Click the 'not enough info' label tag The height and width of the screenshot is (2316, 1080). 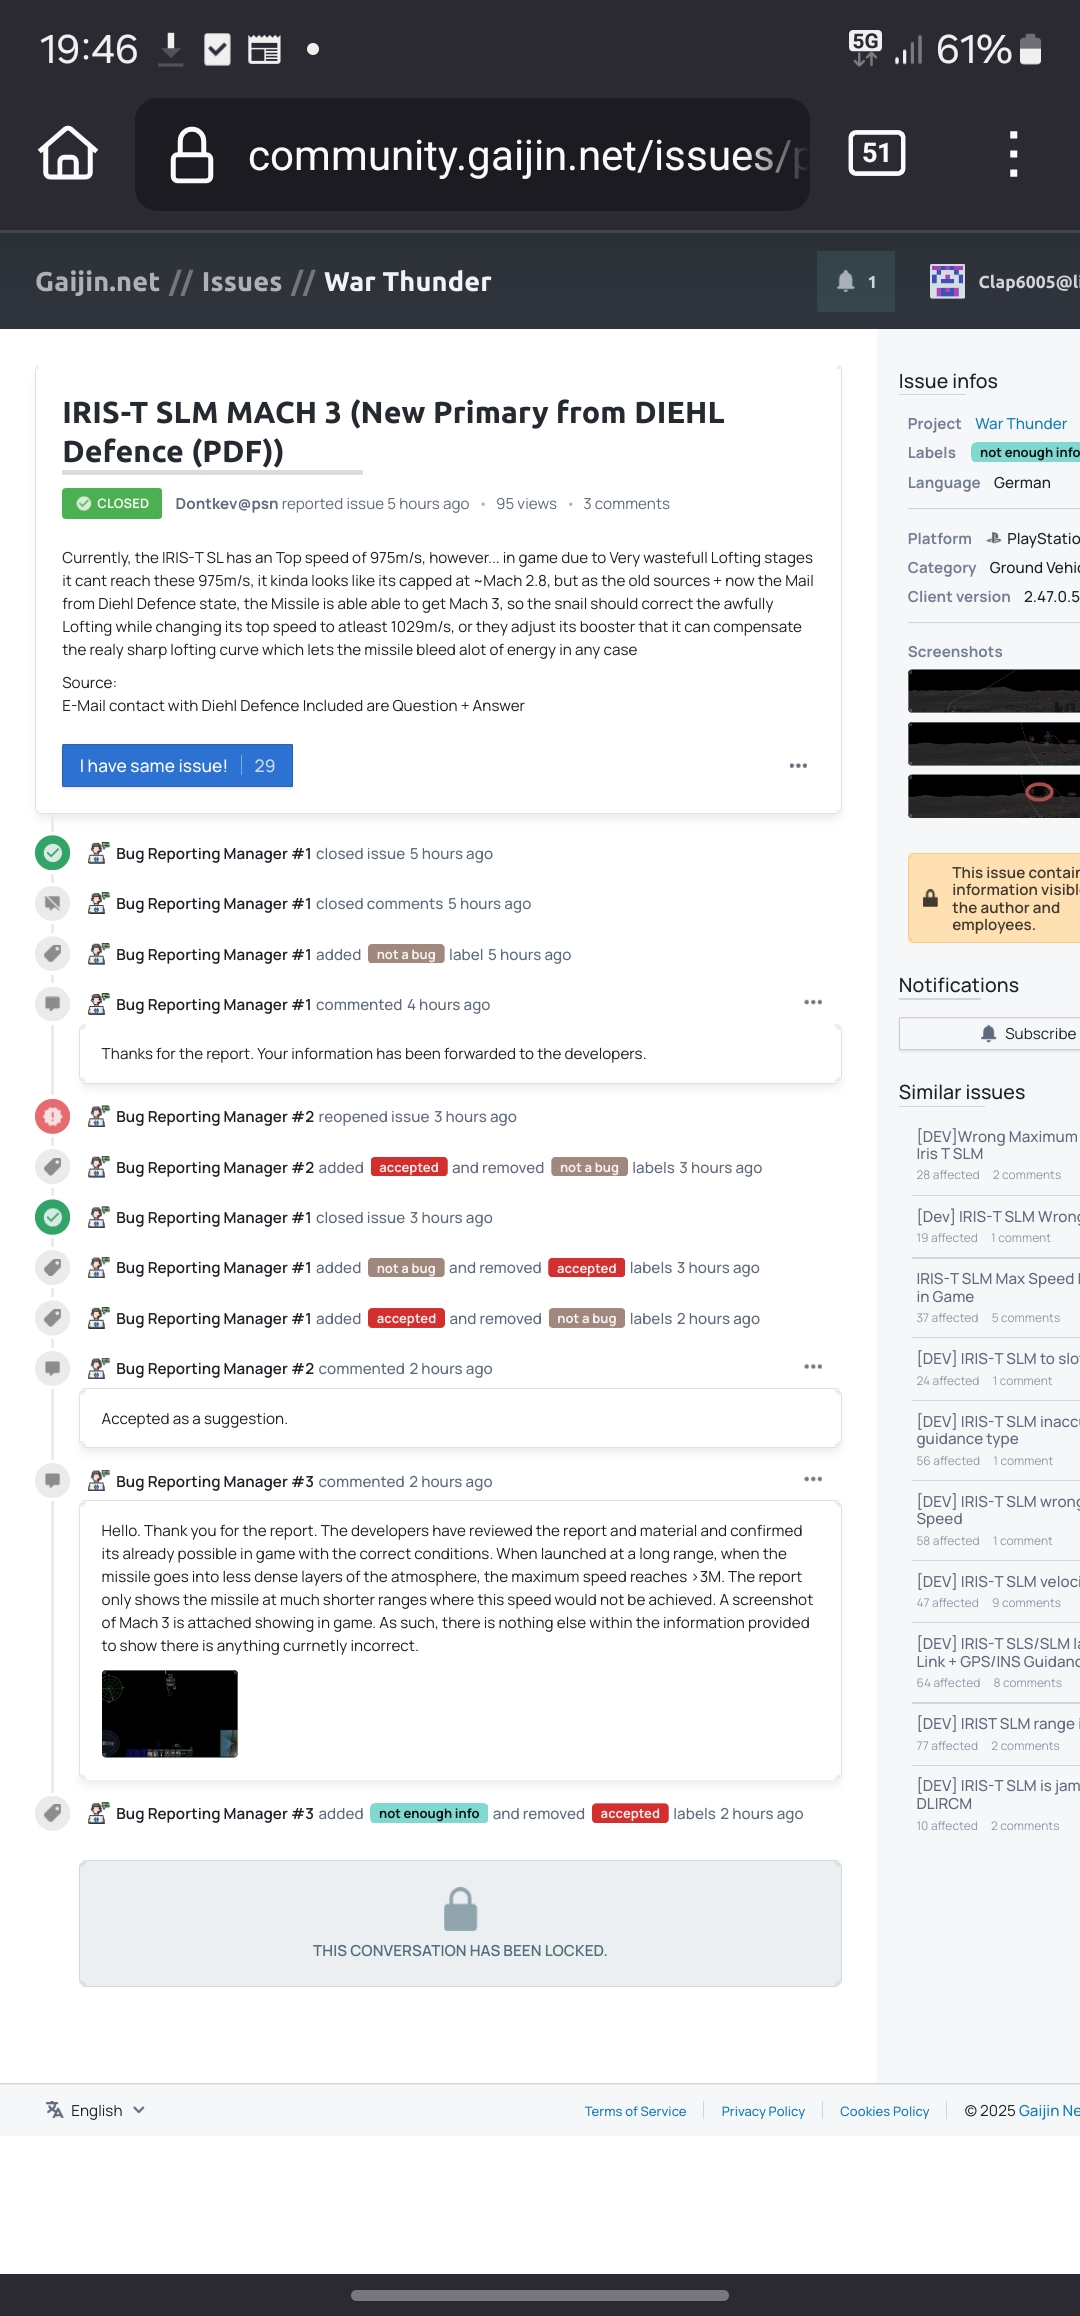(429, 1813)
